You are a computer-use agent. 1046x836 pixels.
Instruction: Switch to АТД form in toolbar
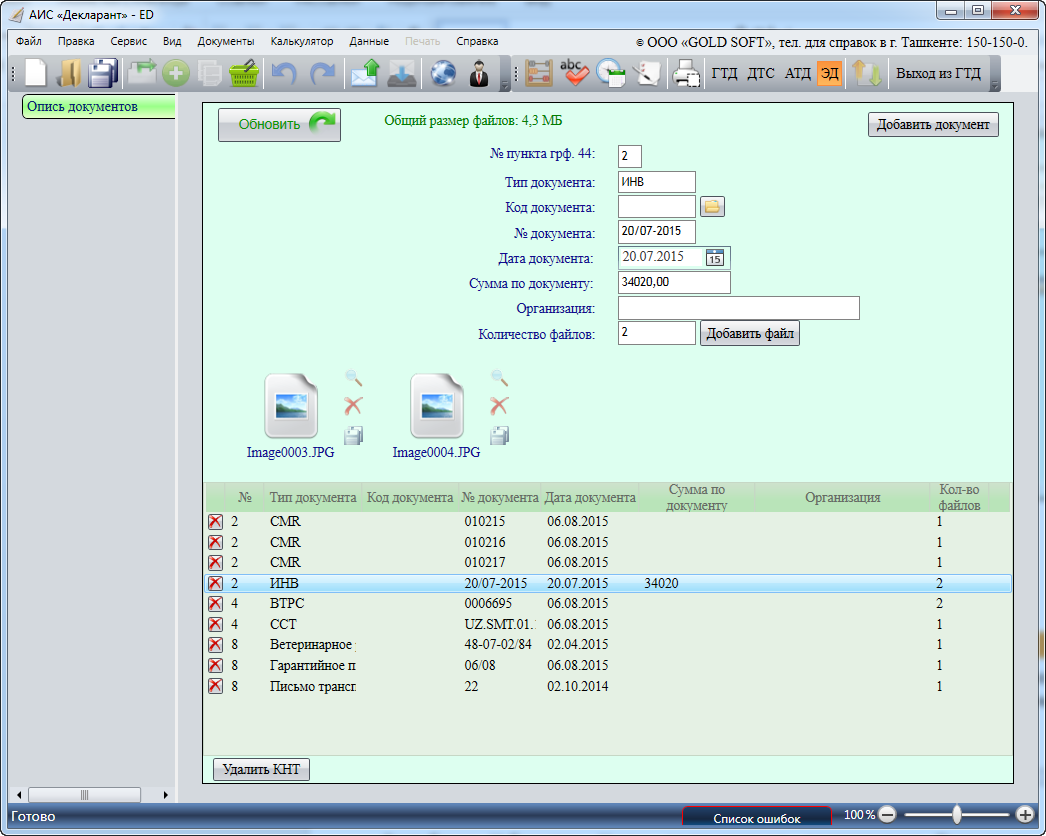[x=797, y=73]
